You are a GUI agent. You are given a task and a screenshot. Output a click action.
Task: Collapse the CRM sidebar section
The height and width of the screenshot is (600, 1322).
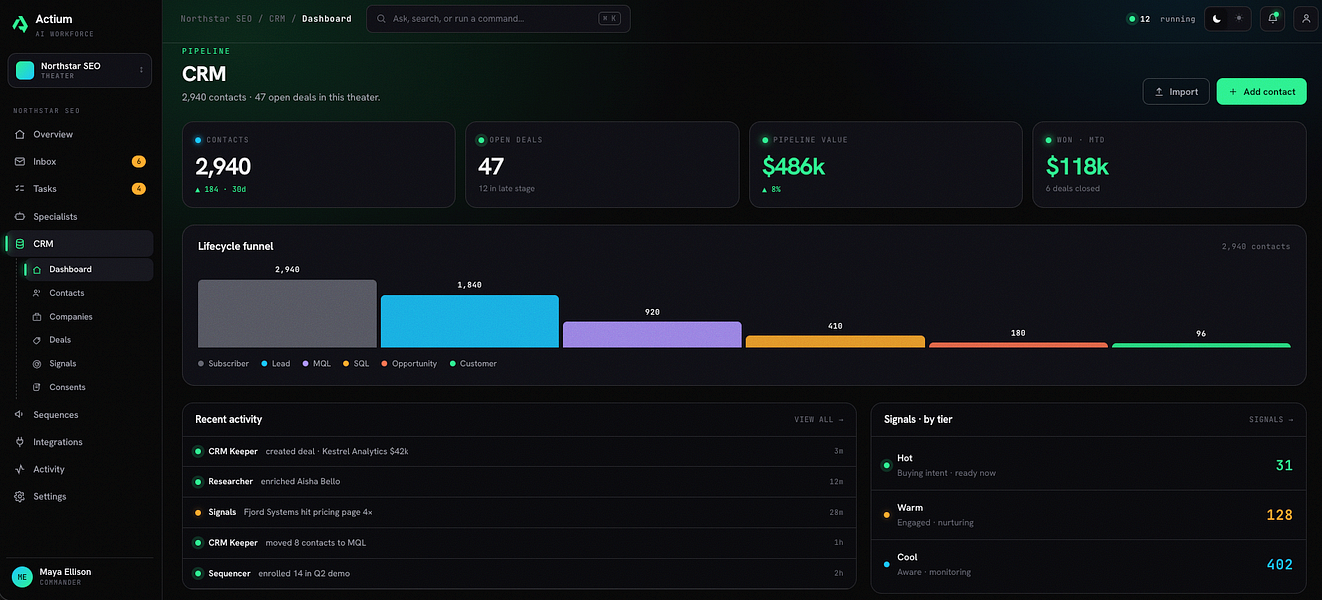pos(80,243)
